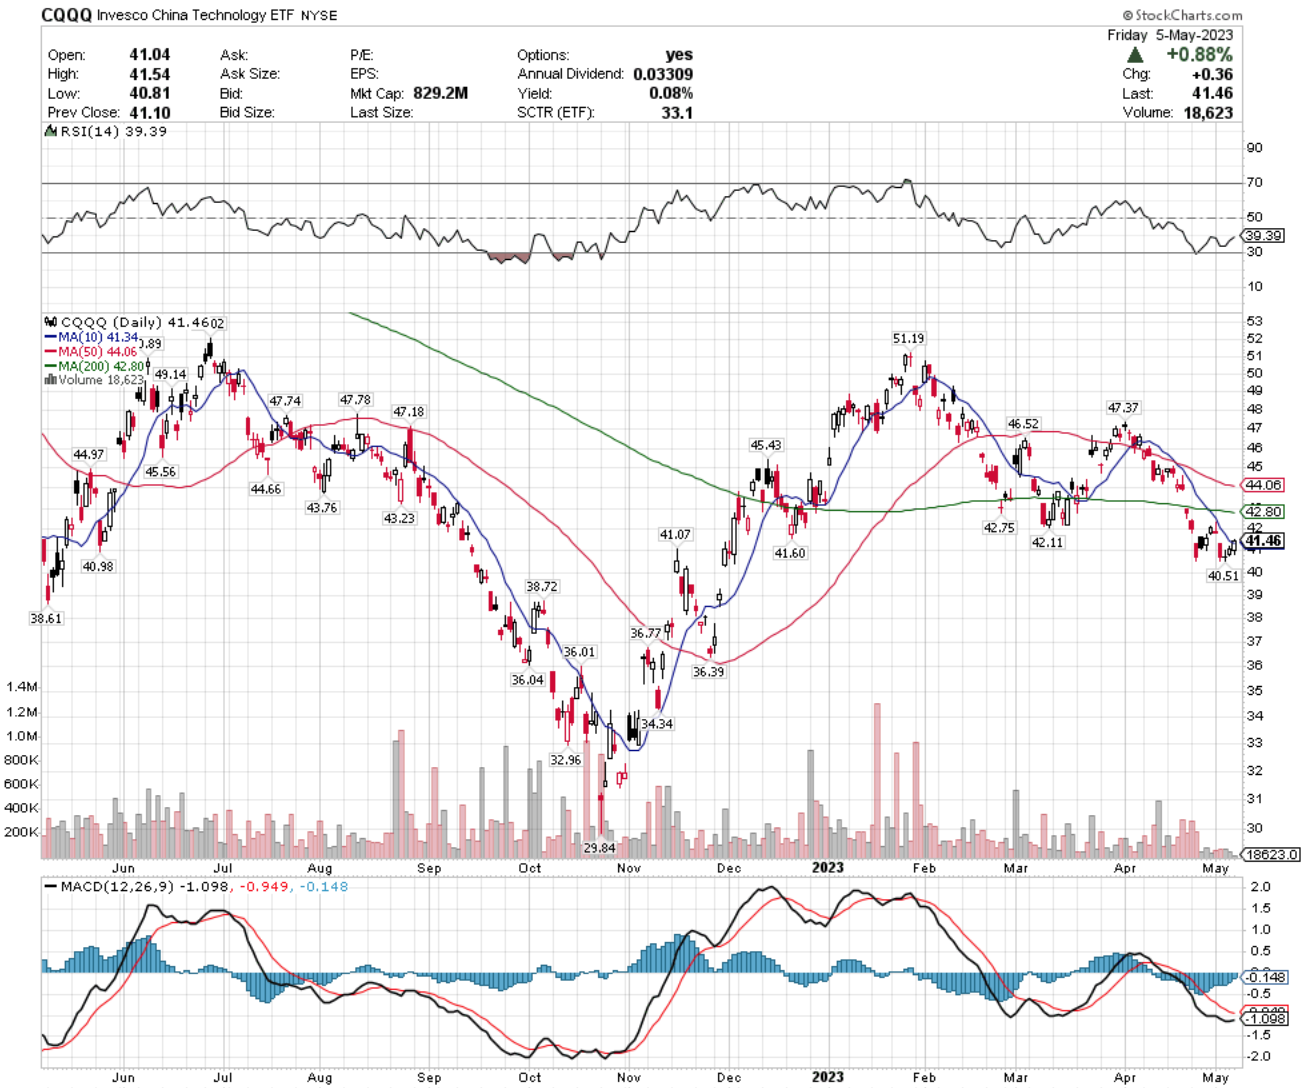Click the 46.52 price label
1312x1088 pixels.
click(x=1023, y=424)
